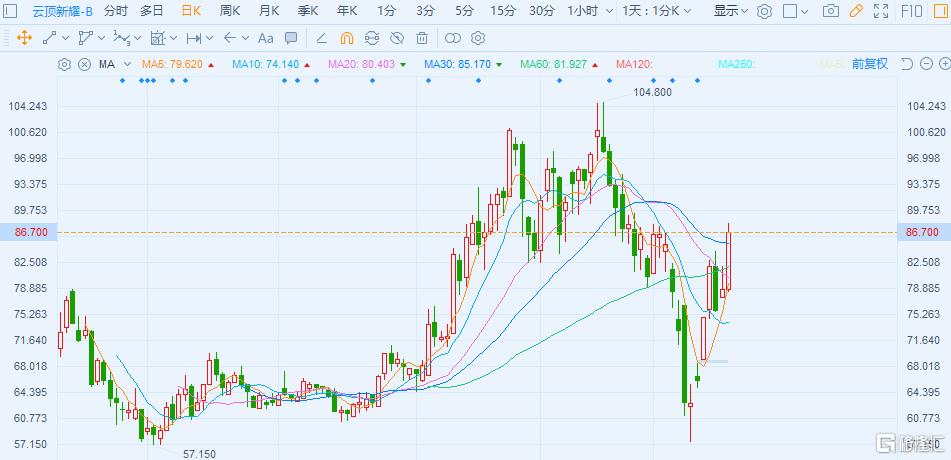The width and height of the screenshot is (951, 460).
Task: Toggle the magnet snap mode
Action: [x=347, y=39]
